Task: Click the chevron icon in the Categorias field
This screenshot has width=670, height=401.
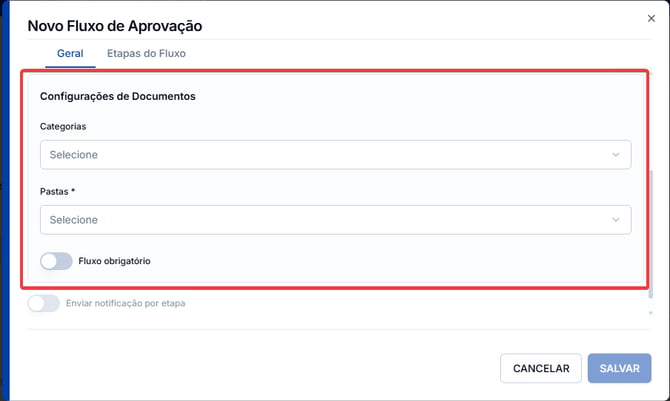Action: (x=616, y=155)
